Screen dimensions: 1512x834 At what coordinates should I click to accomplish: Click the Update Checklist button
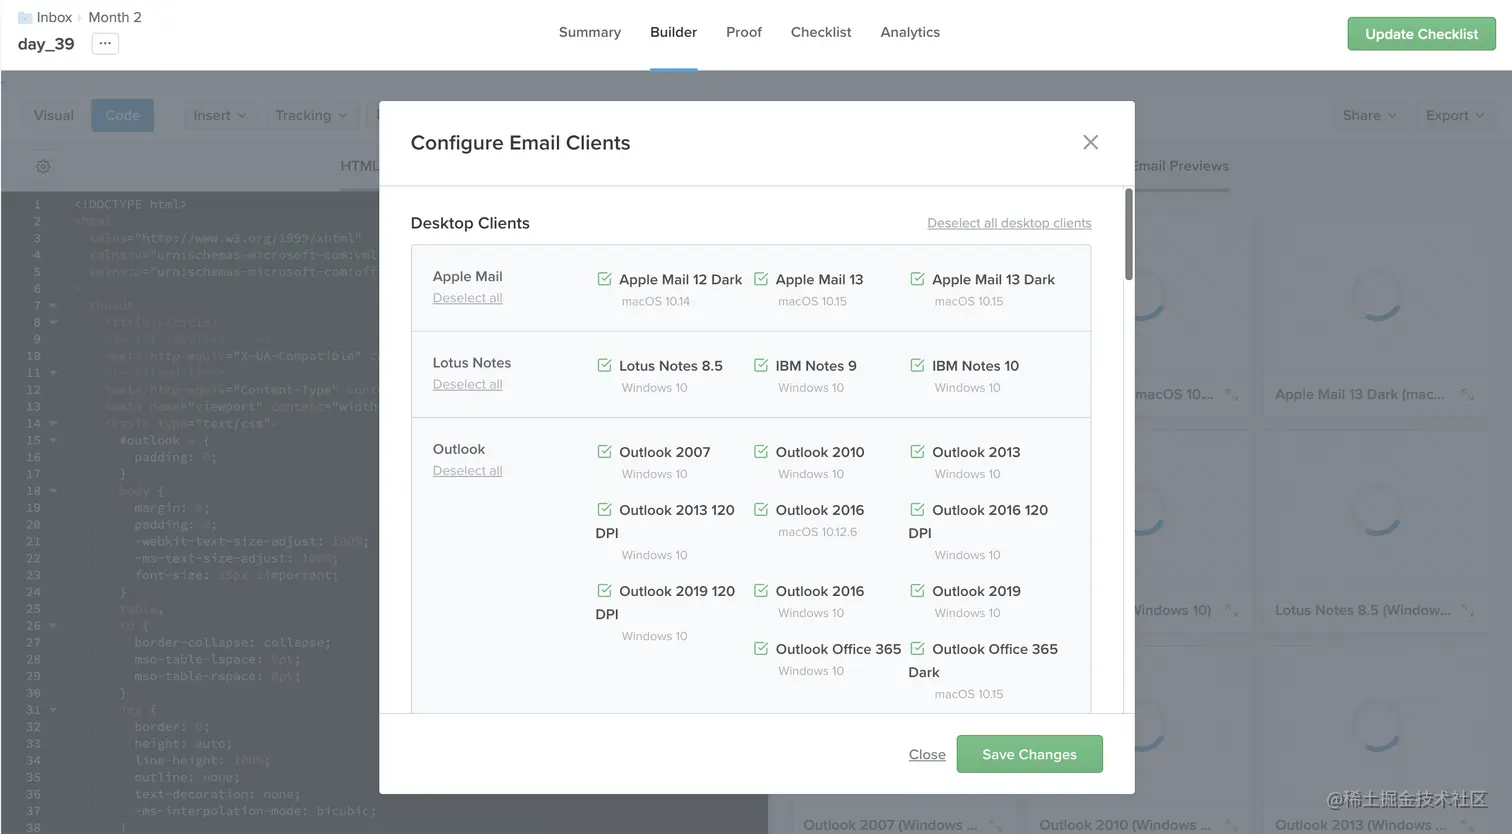tap(1421, 34)
